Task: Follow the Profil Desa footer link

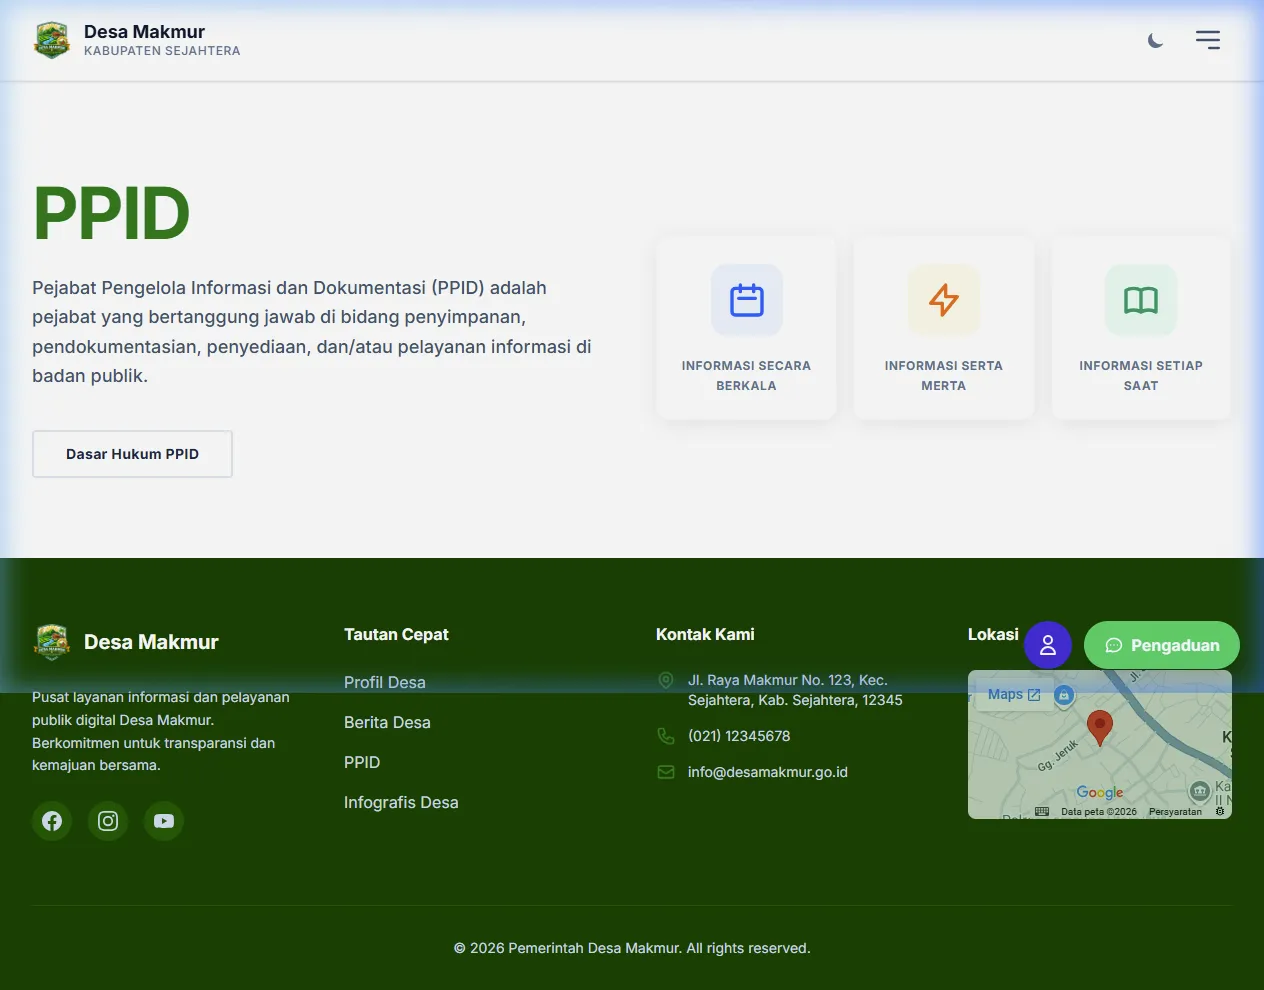Action: tap(385, 682)
